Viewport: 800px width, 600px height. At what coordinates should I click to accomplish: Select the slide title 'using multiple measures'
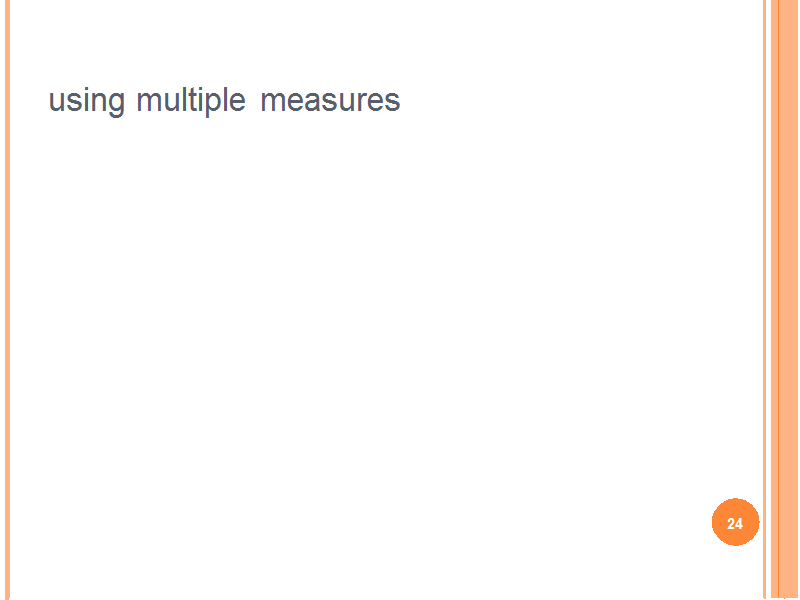coord(224,101)
